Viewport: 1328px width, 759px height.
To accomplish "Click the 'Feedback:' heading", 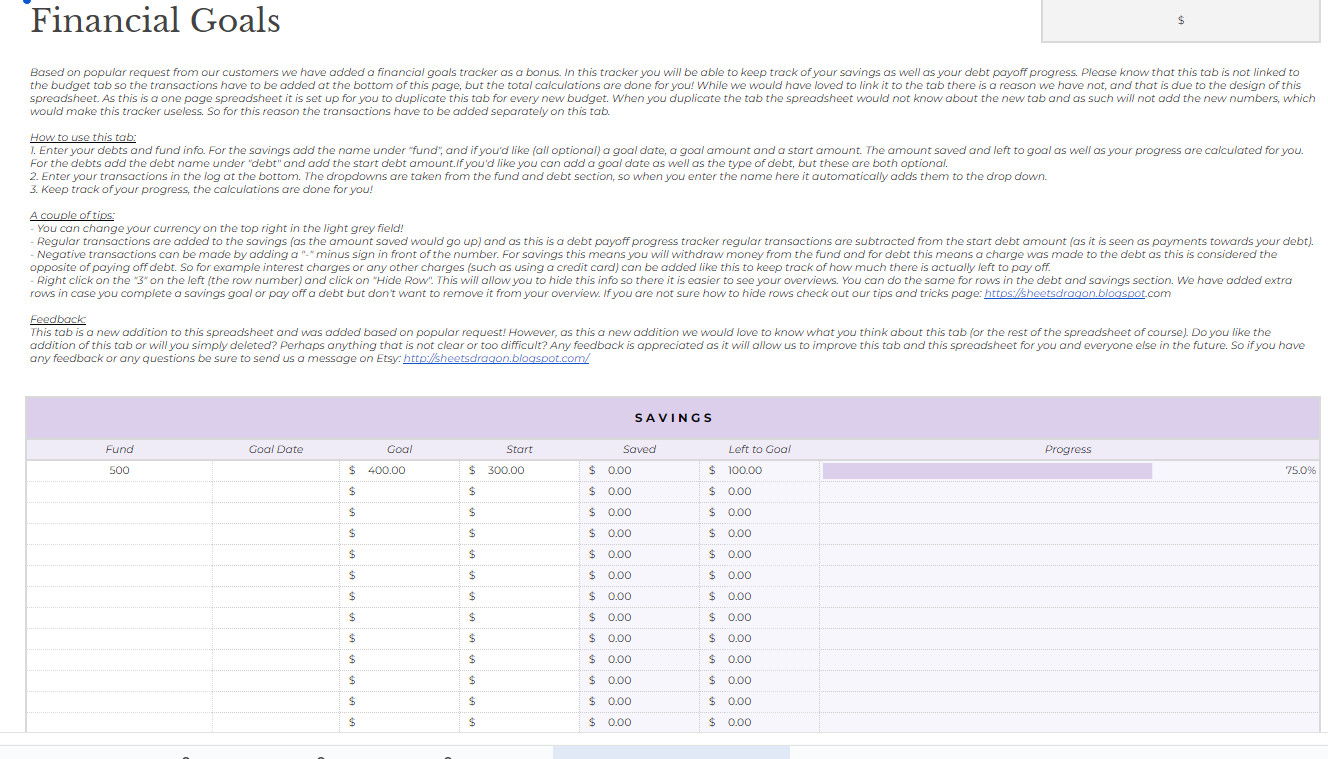I will pos(57,319).
